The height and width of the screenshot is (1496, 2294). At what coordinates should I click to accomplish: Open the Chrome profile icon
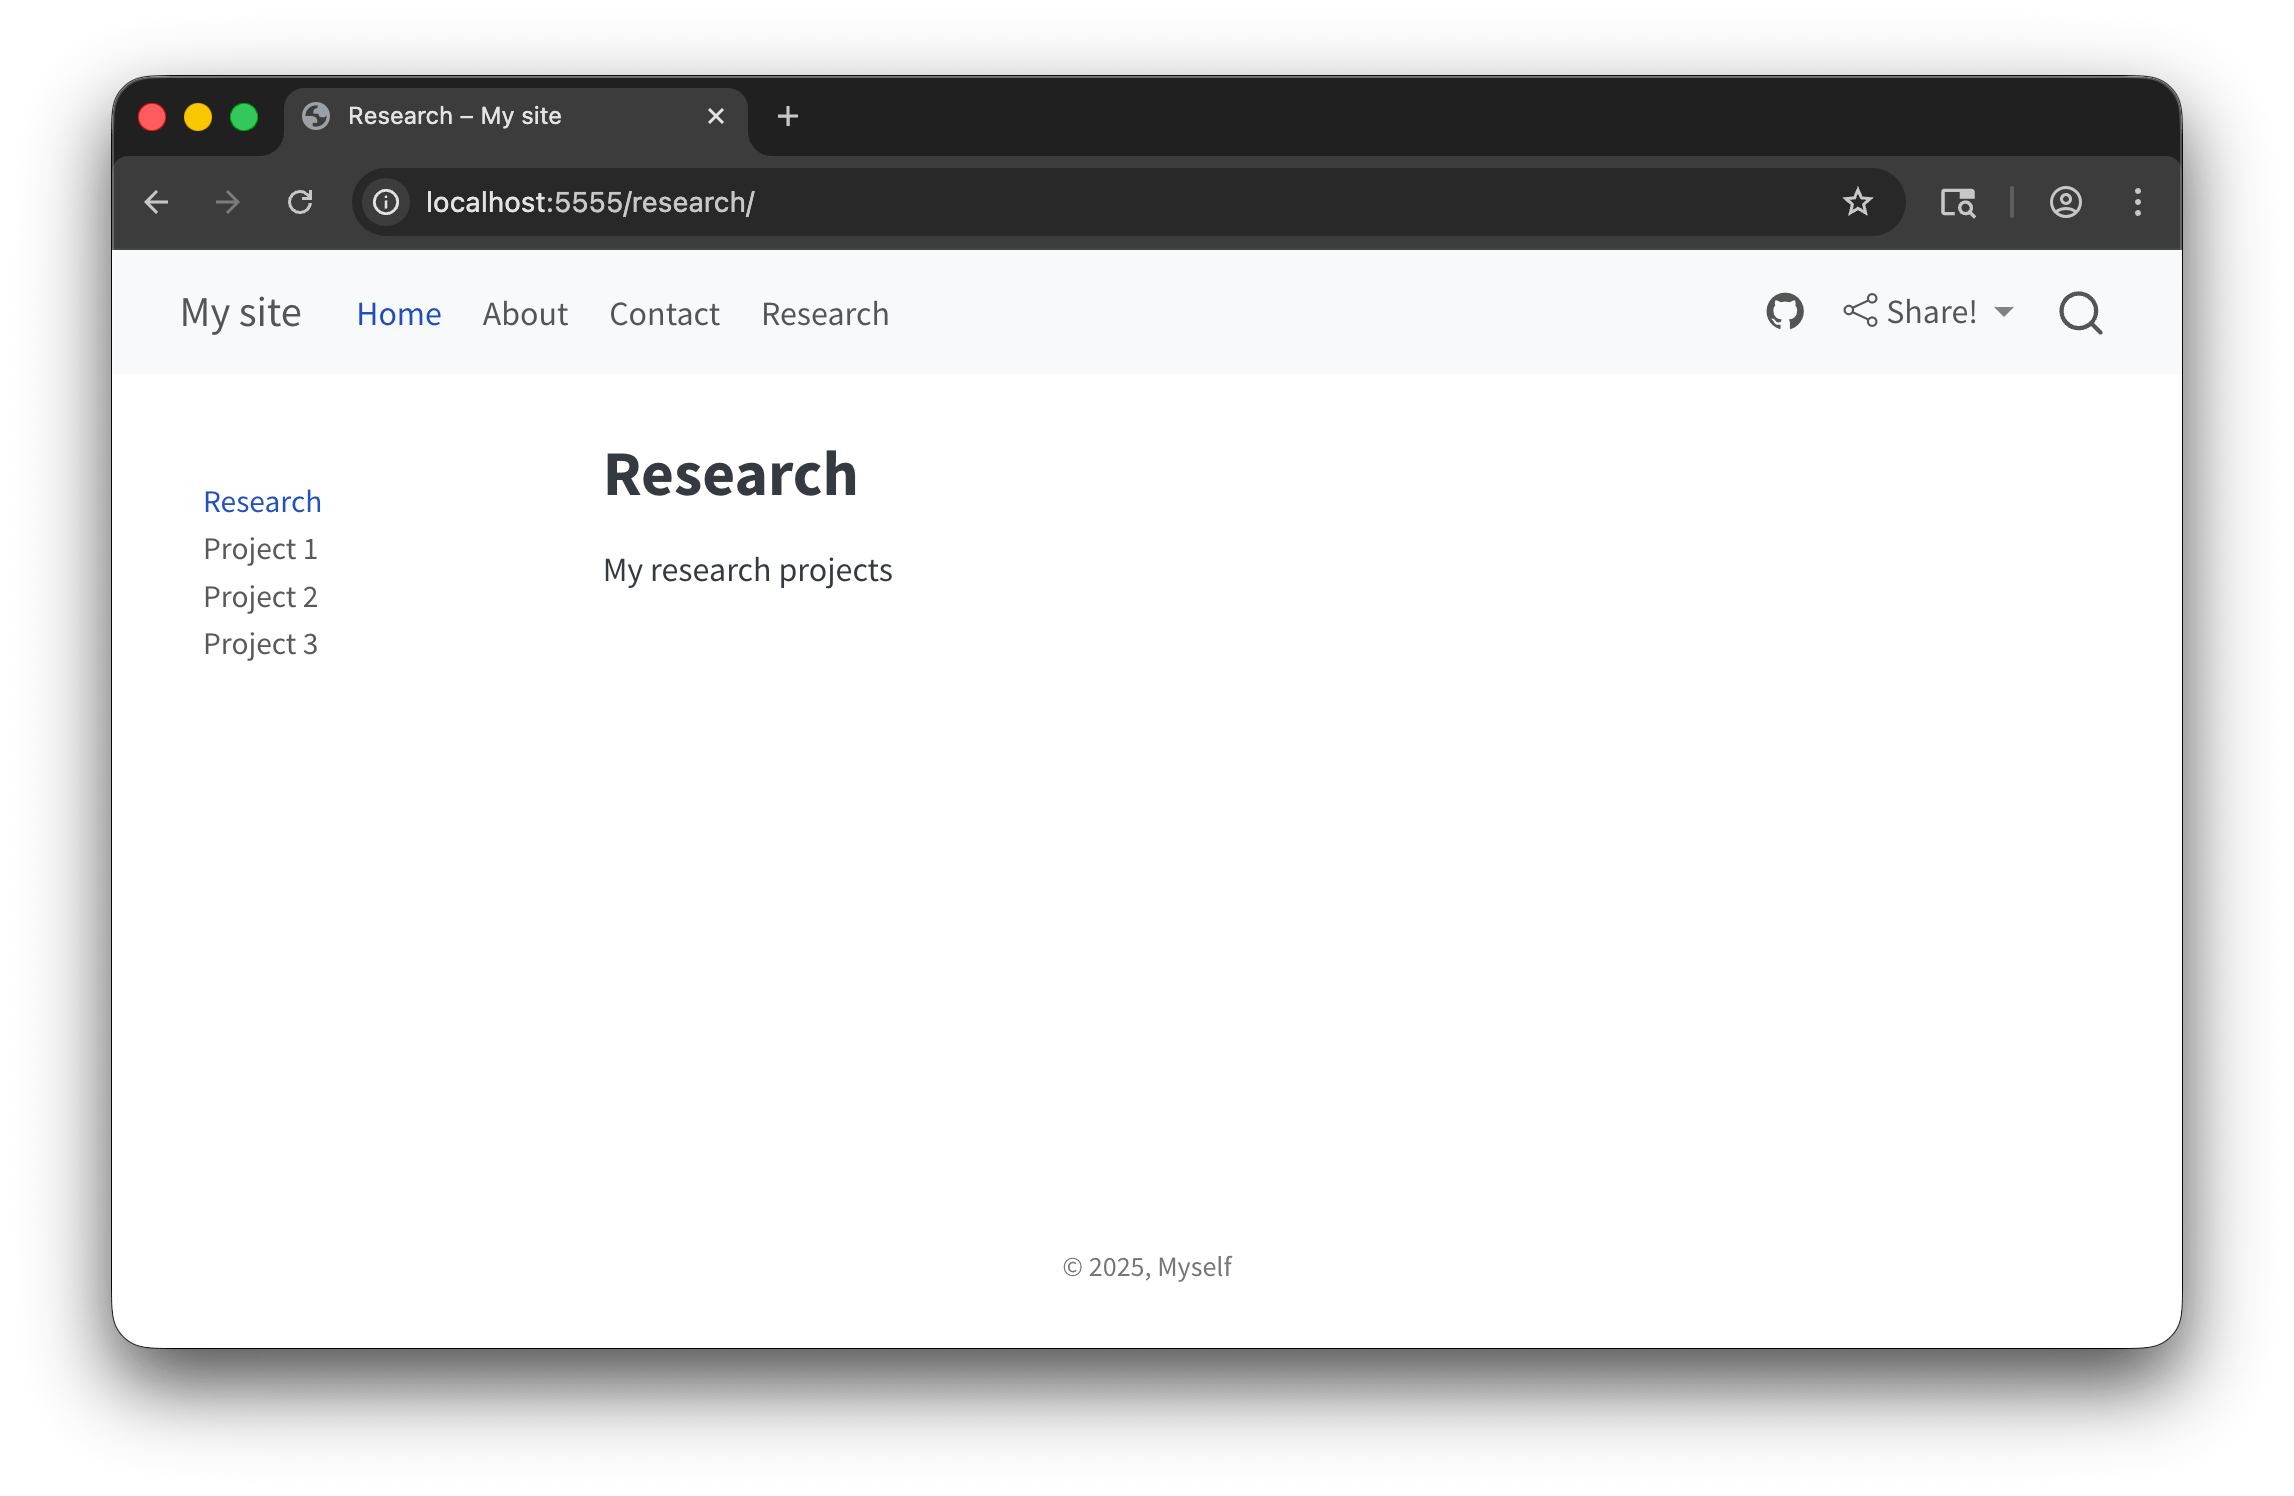pyautogui.click(x=2065, y=203)
